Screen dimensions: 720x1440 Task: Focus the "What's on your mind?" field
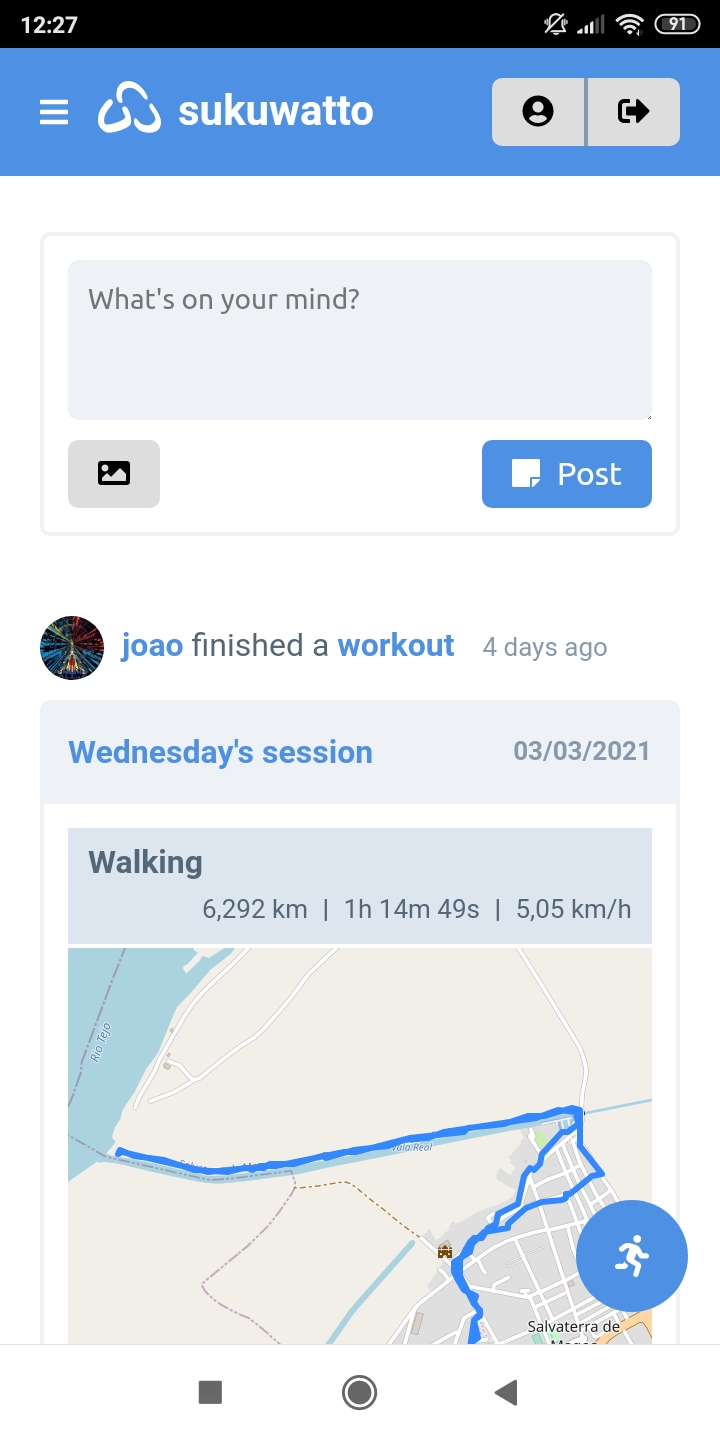coord(360,340)
